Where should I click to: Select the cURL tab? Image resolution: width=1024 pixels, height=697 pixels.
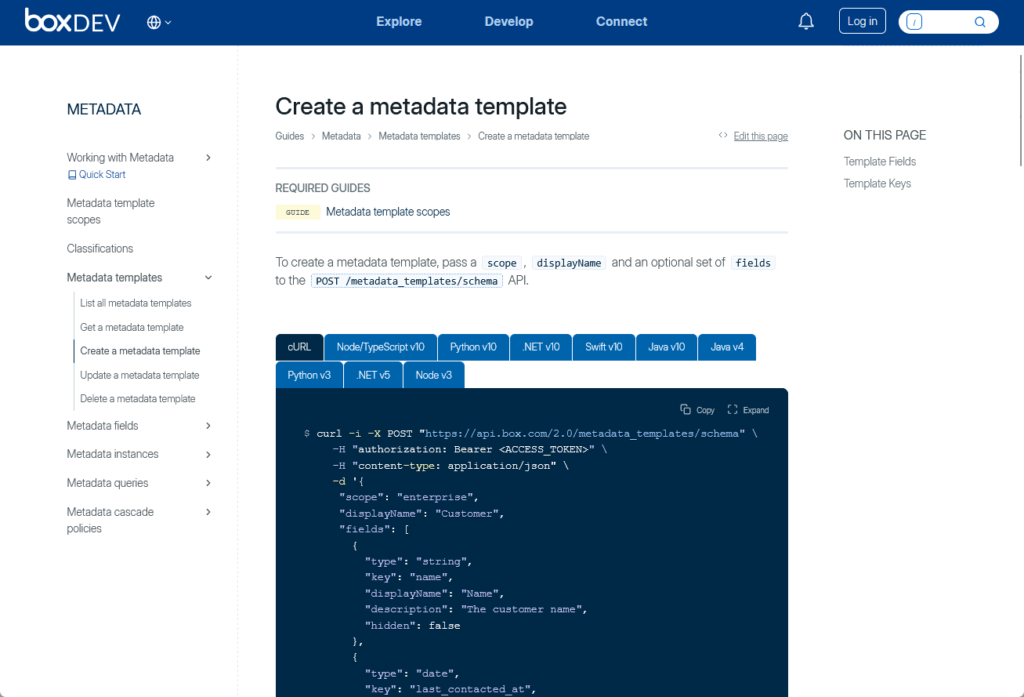(299, 347)
